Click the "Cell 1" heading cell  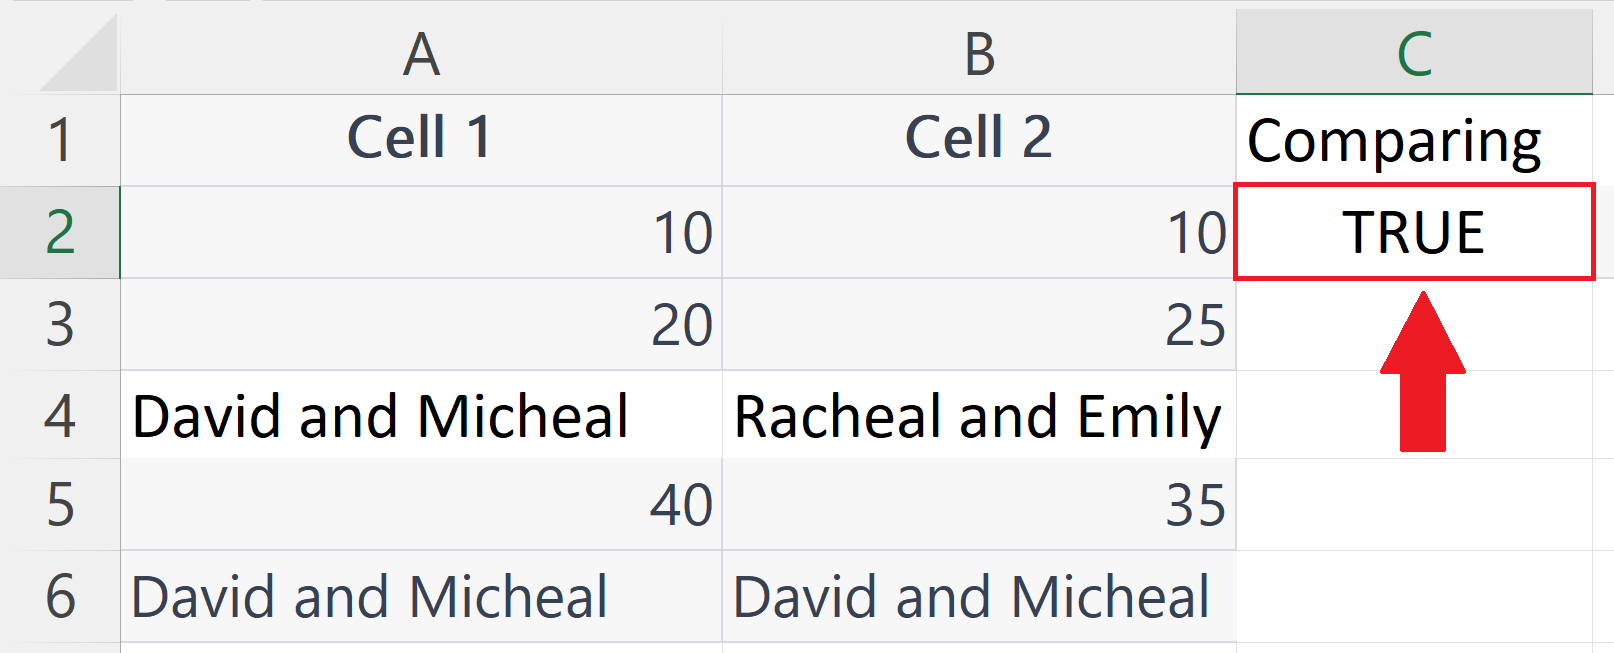(x=421, y=139)
